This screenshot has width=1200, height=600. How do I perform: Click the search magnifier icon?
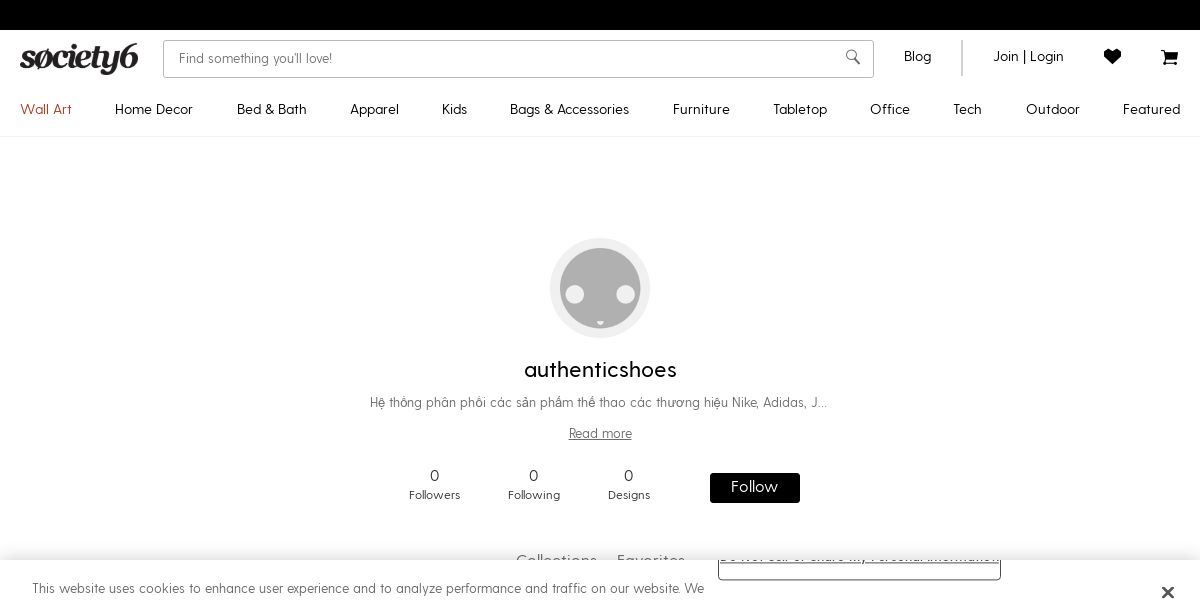(x=853, y=57)
